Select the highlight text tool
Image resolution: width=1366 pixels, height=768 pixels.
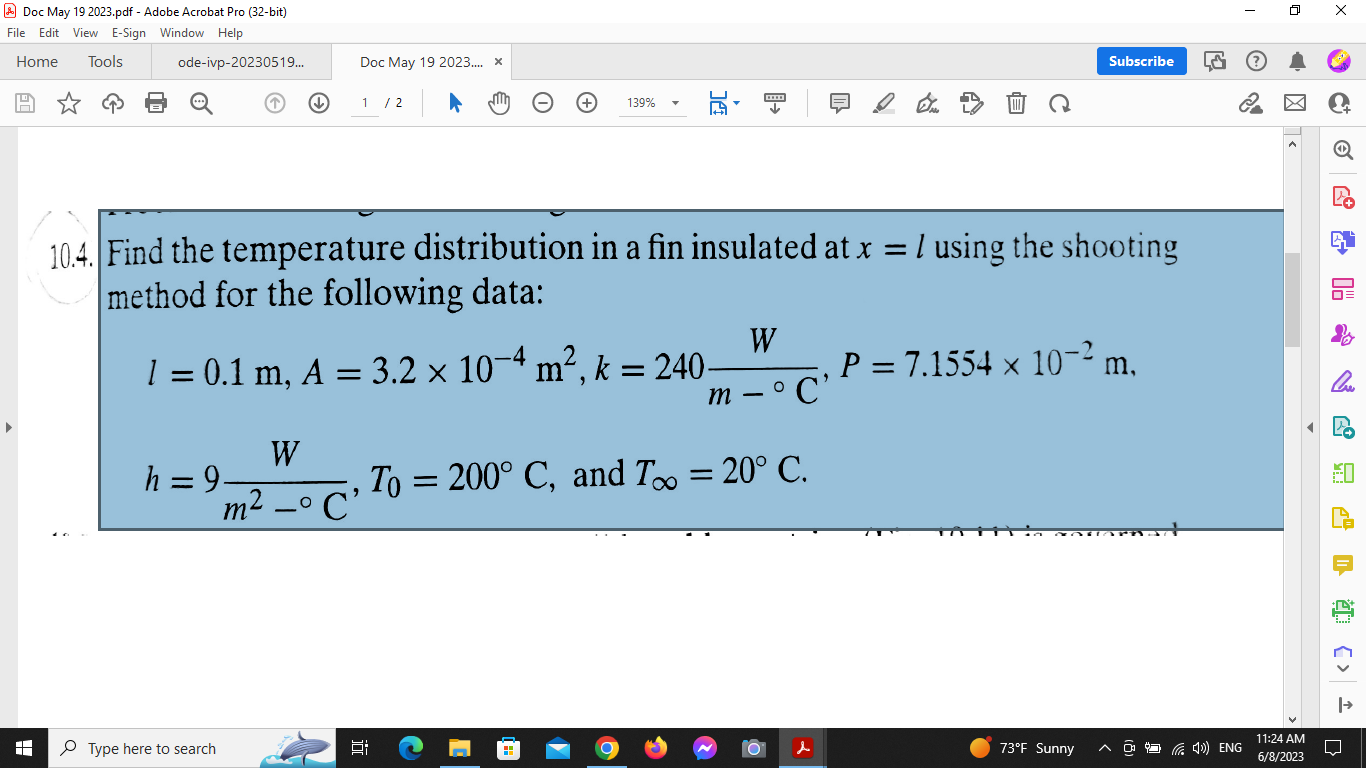(x=883, y=102)
